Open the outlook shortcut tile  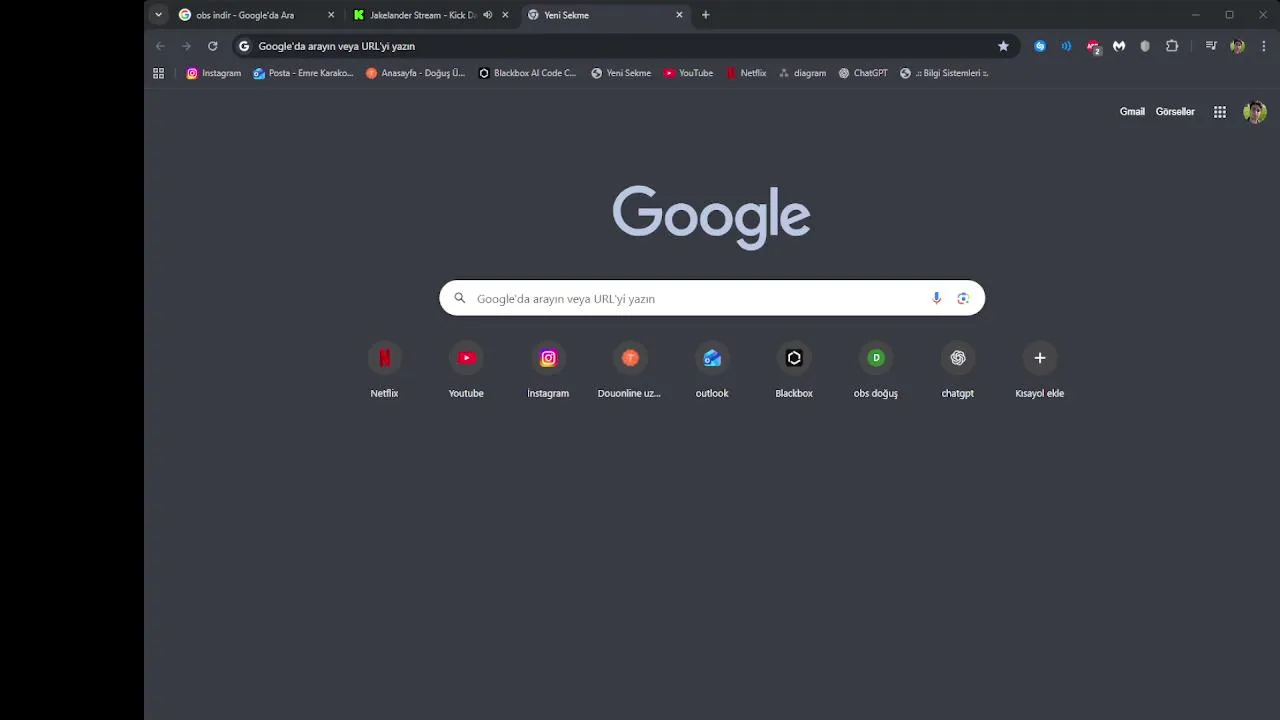click(x=712, y=371)
